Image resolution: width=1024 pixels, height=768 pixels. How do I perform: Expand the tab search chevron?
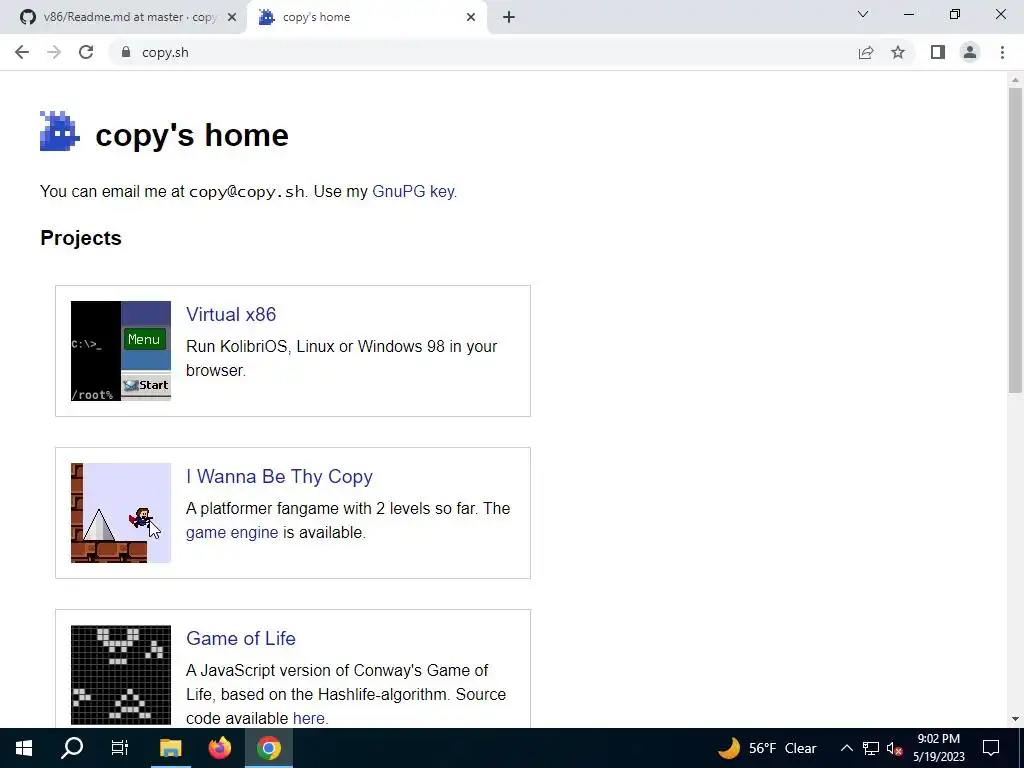pos(863,14)
